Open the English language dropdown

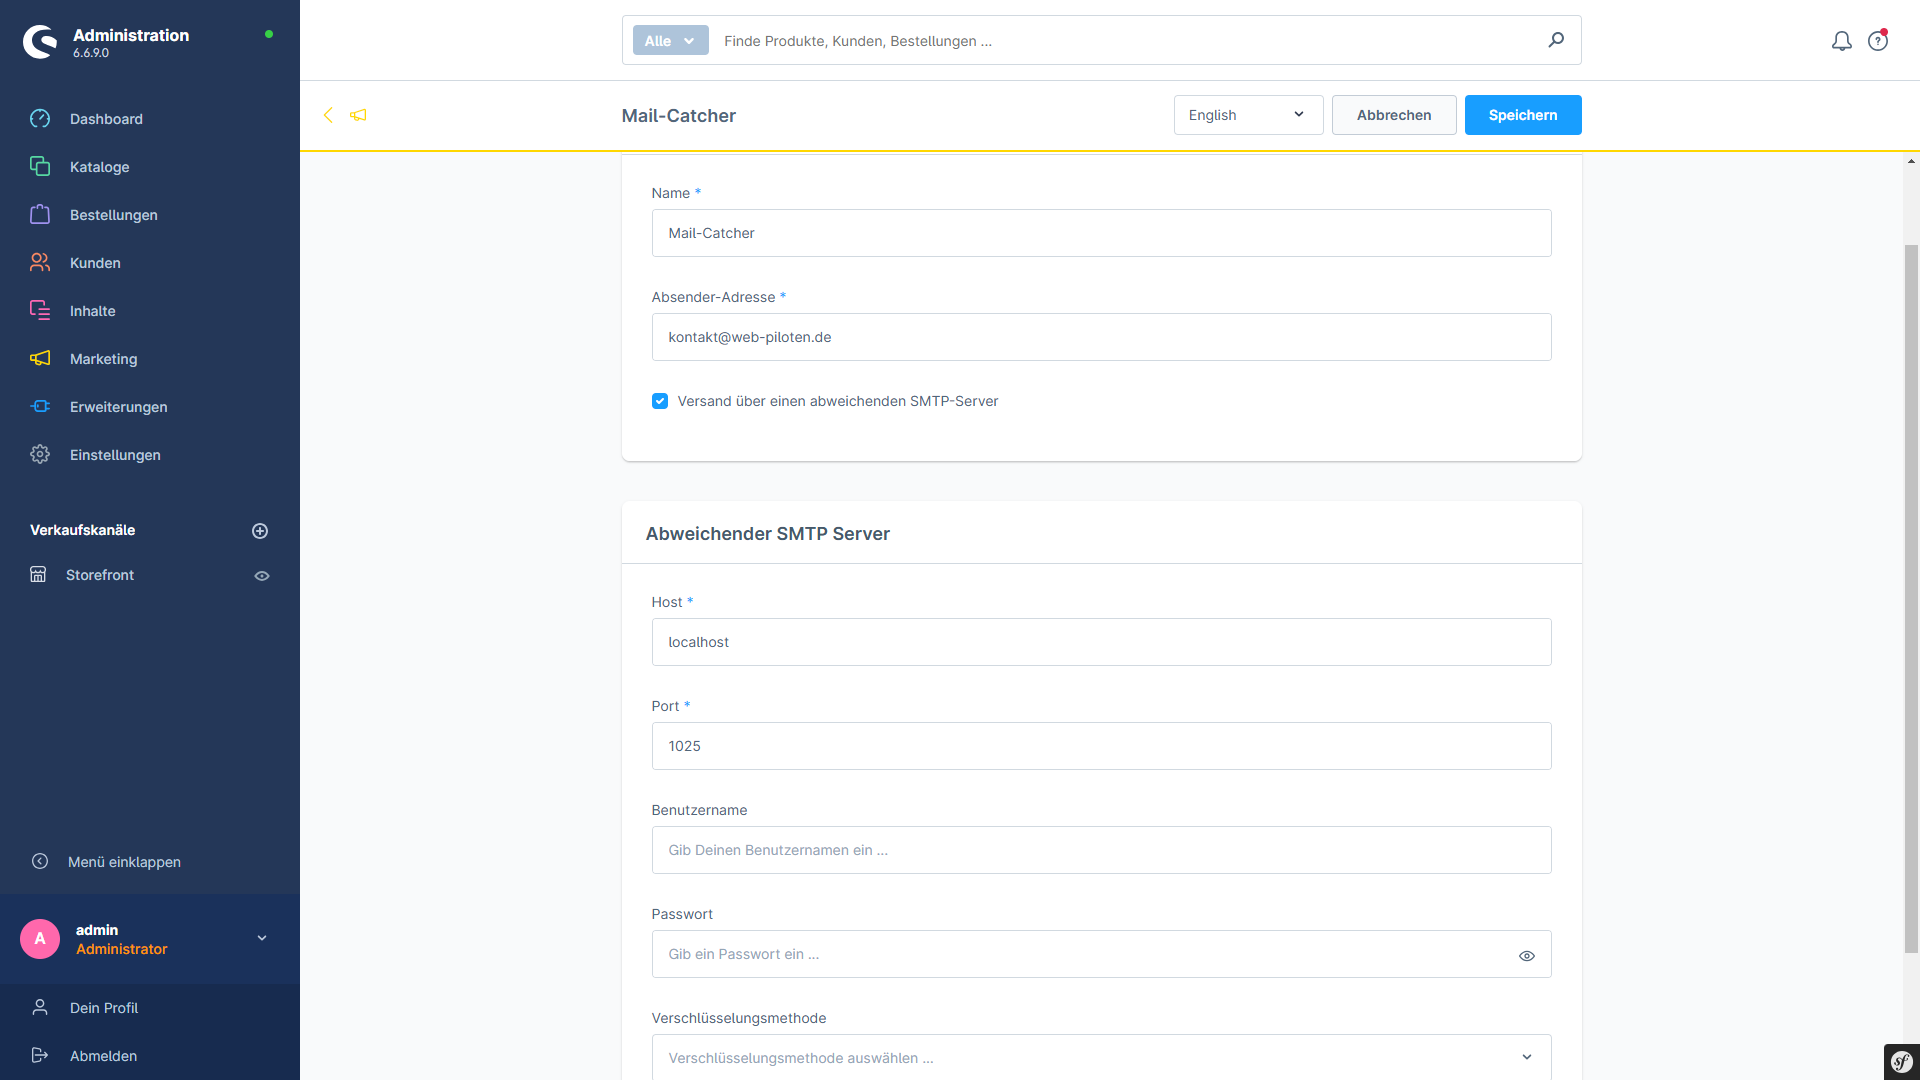click(1247, 115)
